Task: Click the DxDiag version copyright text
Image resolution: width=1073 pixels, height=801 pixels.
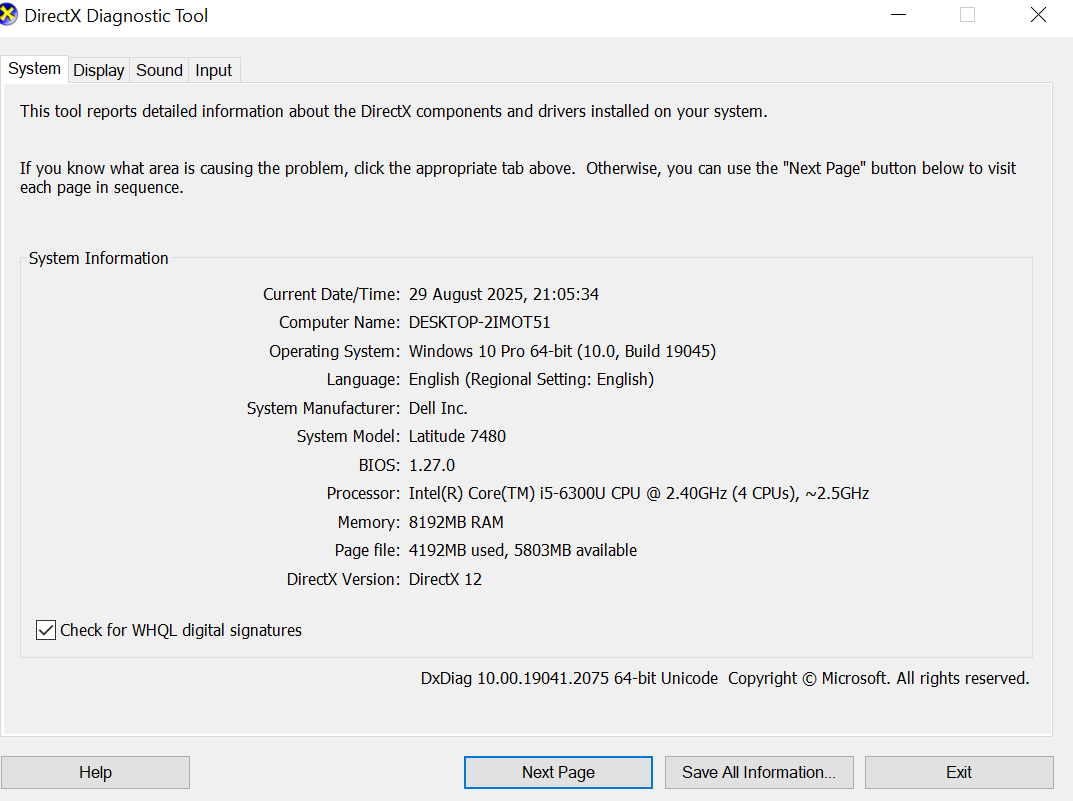Action: [724, 678]
